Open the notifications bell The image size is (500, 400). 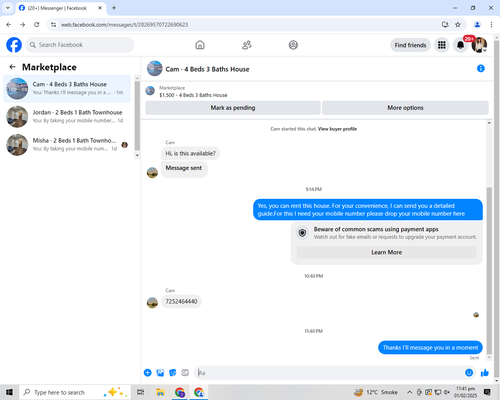(460, 45)
